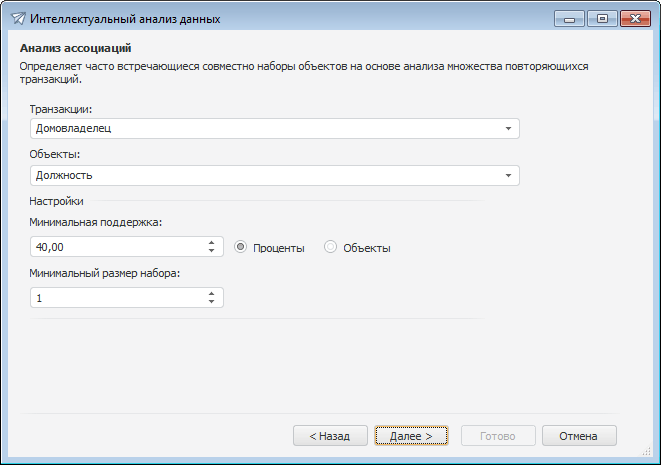Click the Далее button to proceed
The image size is (661, 465).
pyautogui.click(x=411, y=436)
